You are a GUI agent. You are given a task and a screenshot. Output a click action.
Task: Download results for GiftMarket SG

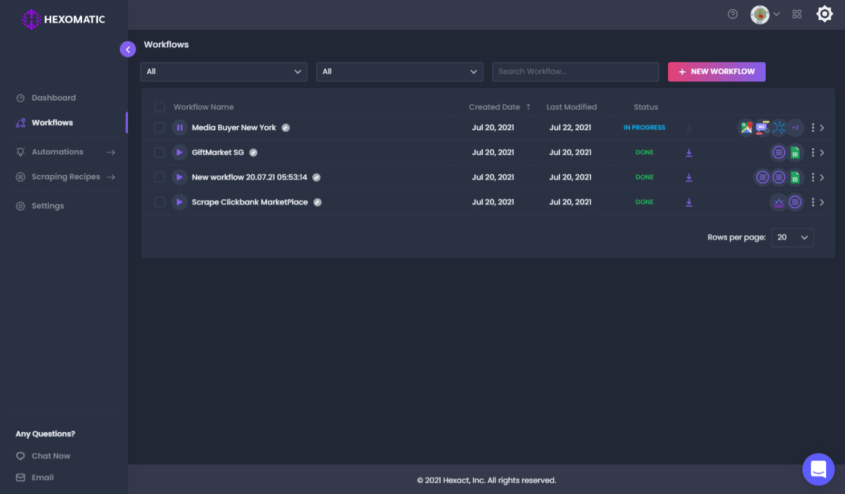pos(689,153)
